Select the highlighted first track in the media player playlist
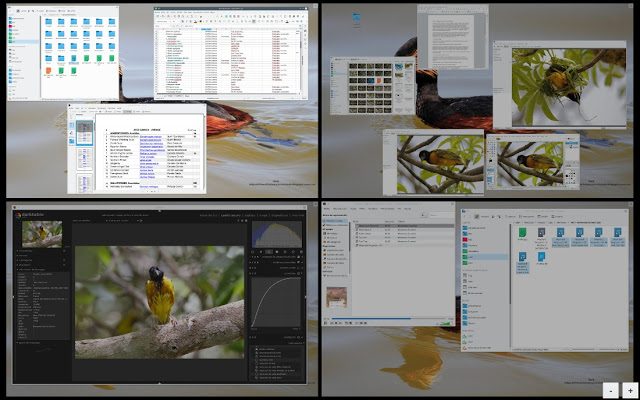The image size is (640, 400). [x=403, y=225]
